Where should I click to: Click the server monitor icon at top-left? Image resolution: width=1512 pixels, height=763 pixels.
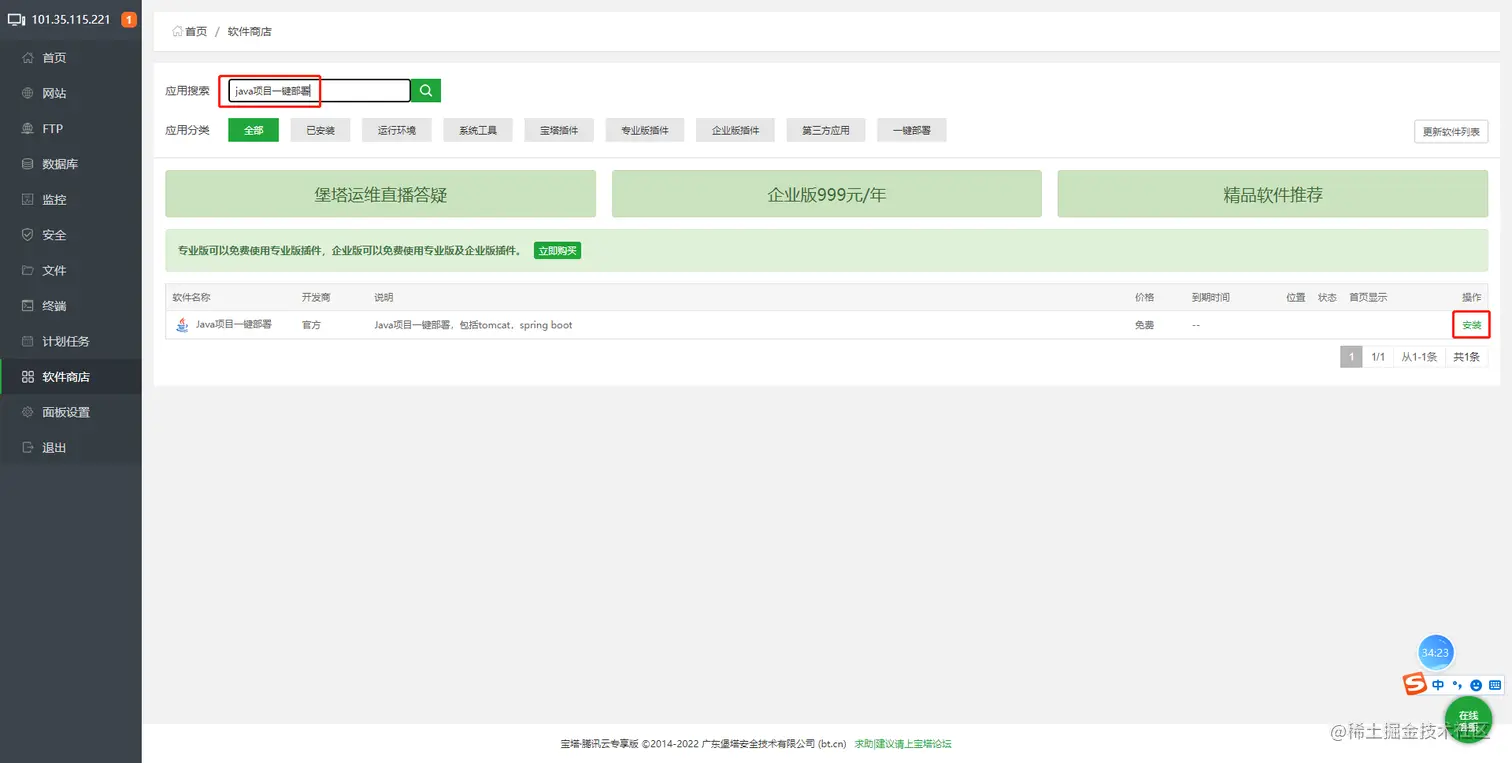[x=16, y=20]
